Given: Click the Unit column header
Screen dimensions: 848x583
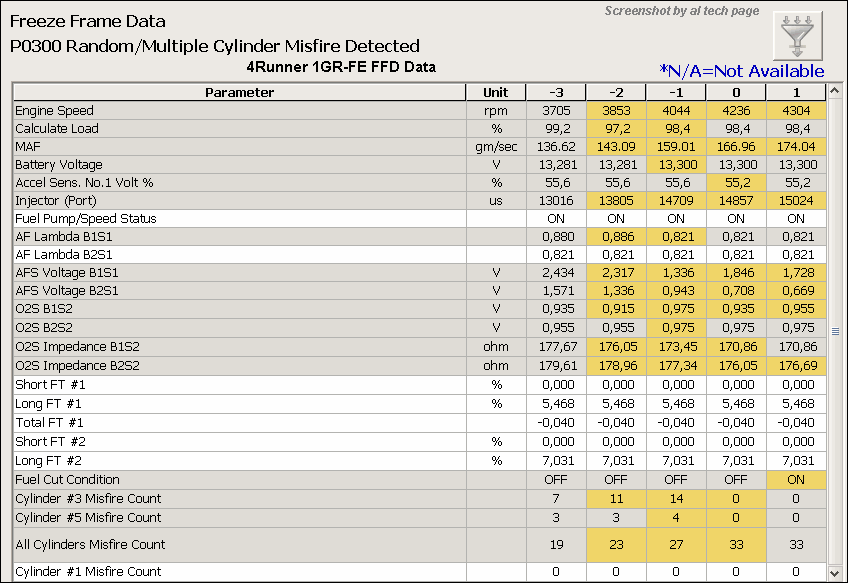Looking at the screenshot, I should (x=495, y=93).
